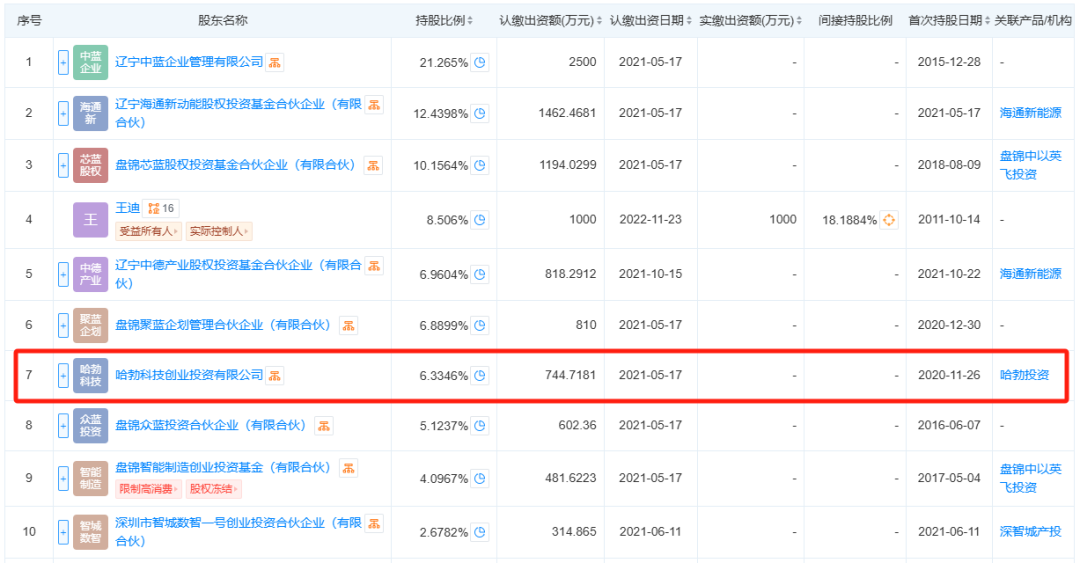Open equity structure icon beside 辽宁中蓝企业管理有限公司
Viewport: 1080px width, 563px height.
275,63
